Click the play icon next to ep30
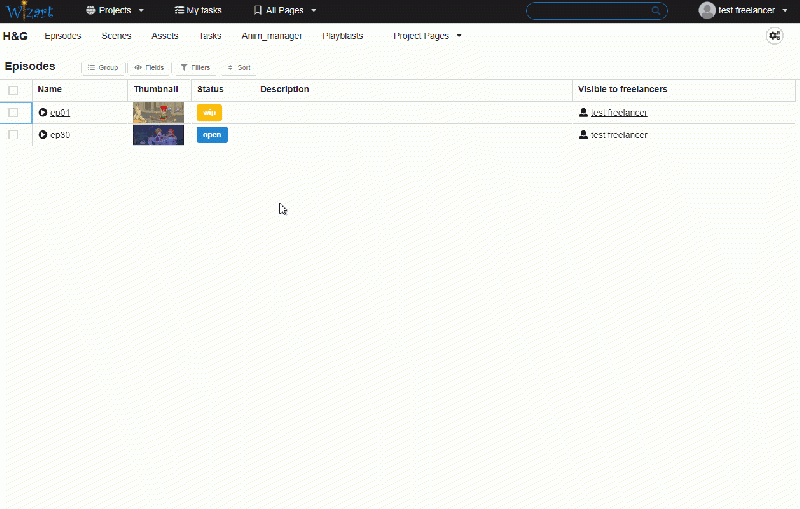Image resolution: width=800 pixels, height=509 pixels. pos(43,135)
